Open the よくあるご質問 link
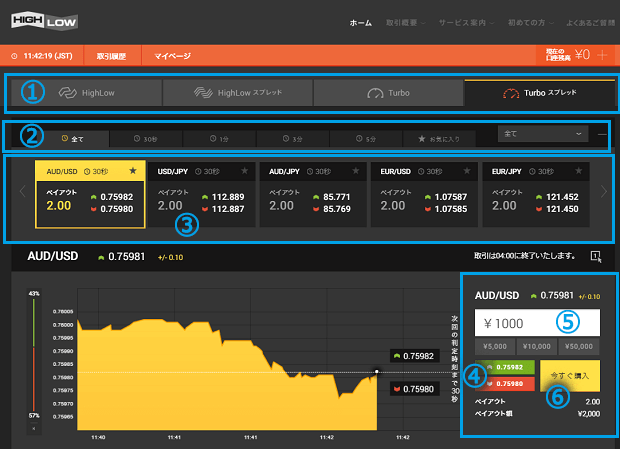620x449 pixels. click(x=591, y=23)
